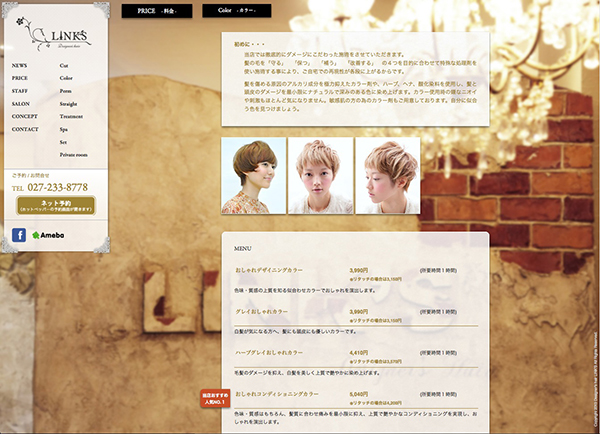This screenshot has height=434, width=600.
Task: Open the LINKS salon Facebook page icon
Action: tap(19, 235)
